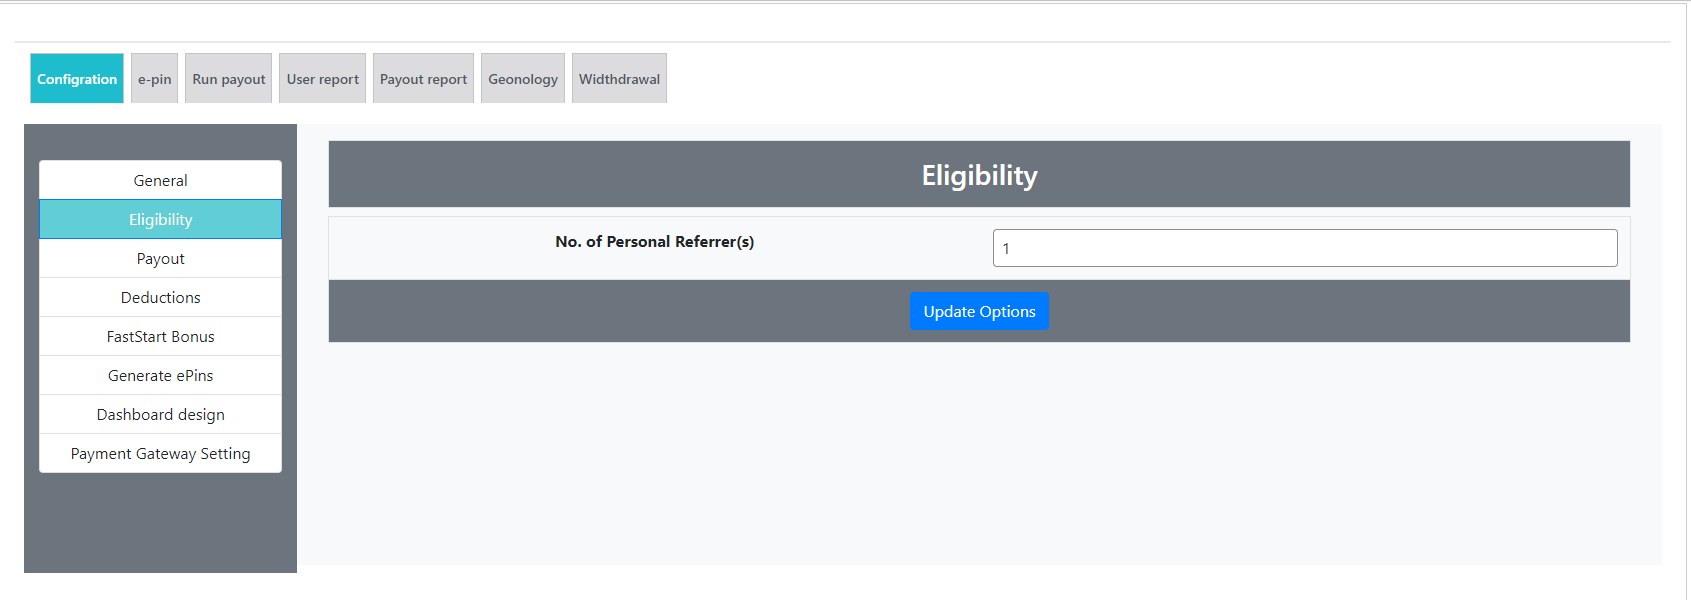Switch to the Widthdrawal tab
Viewport: 1691px width, 600px height.
(619, 79)
